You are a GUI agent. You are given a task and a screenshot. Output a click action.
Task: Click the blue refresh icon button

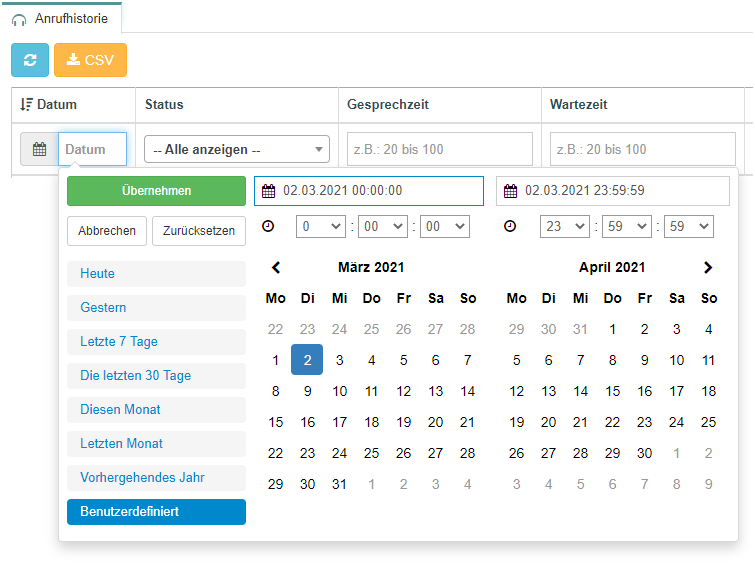point(30,60)
